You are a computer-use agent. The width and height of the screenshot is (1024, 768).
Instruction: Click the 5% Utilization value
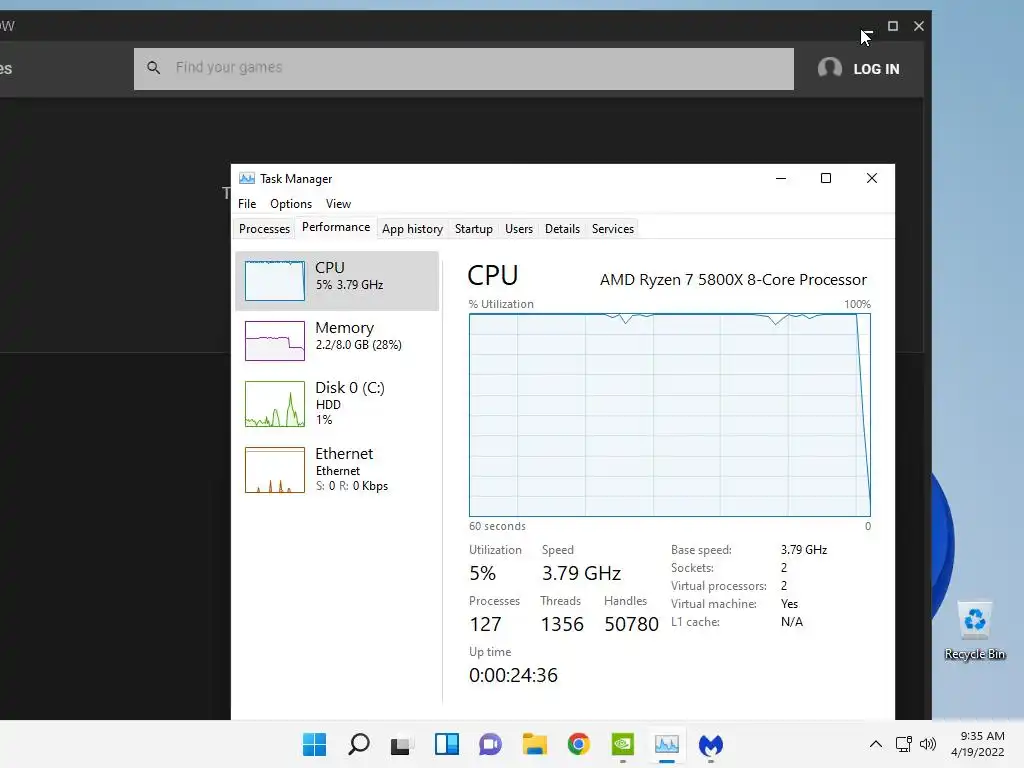coord(483,573)
